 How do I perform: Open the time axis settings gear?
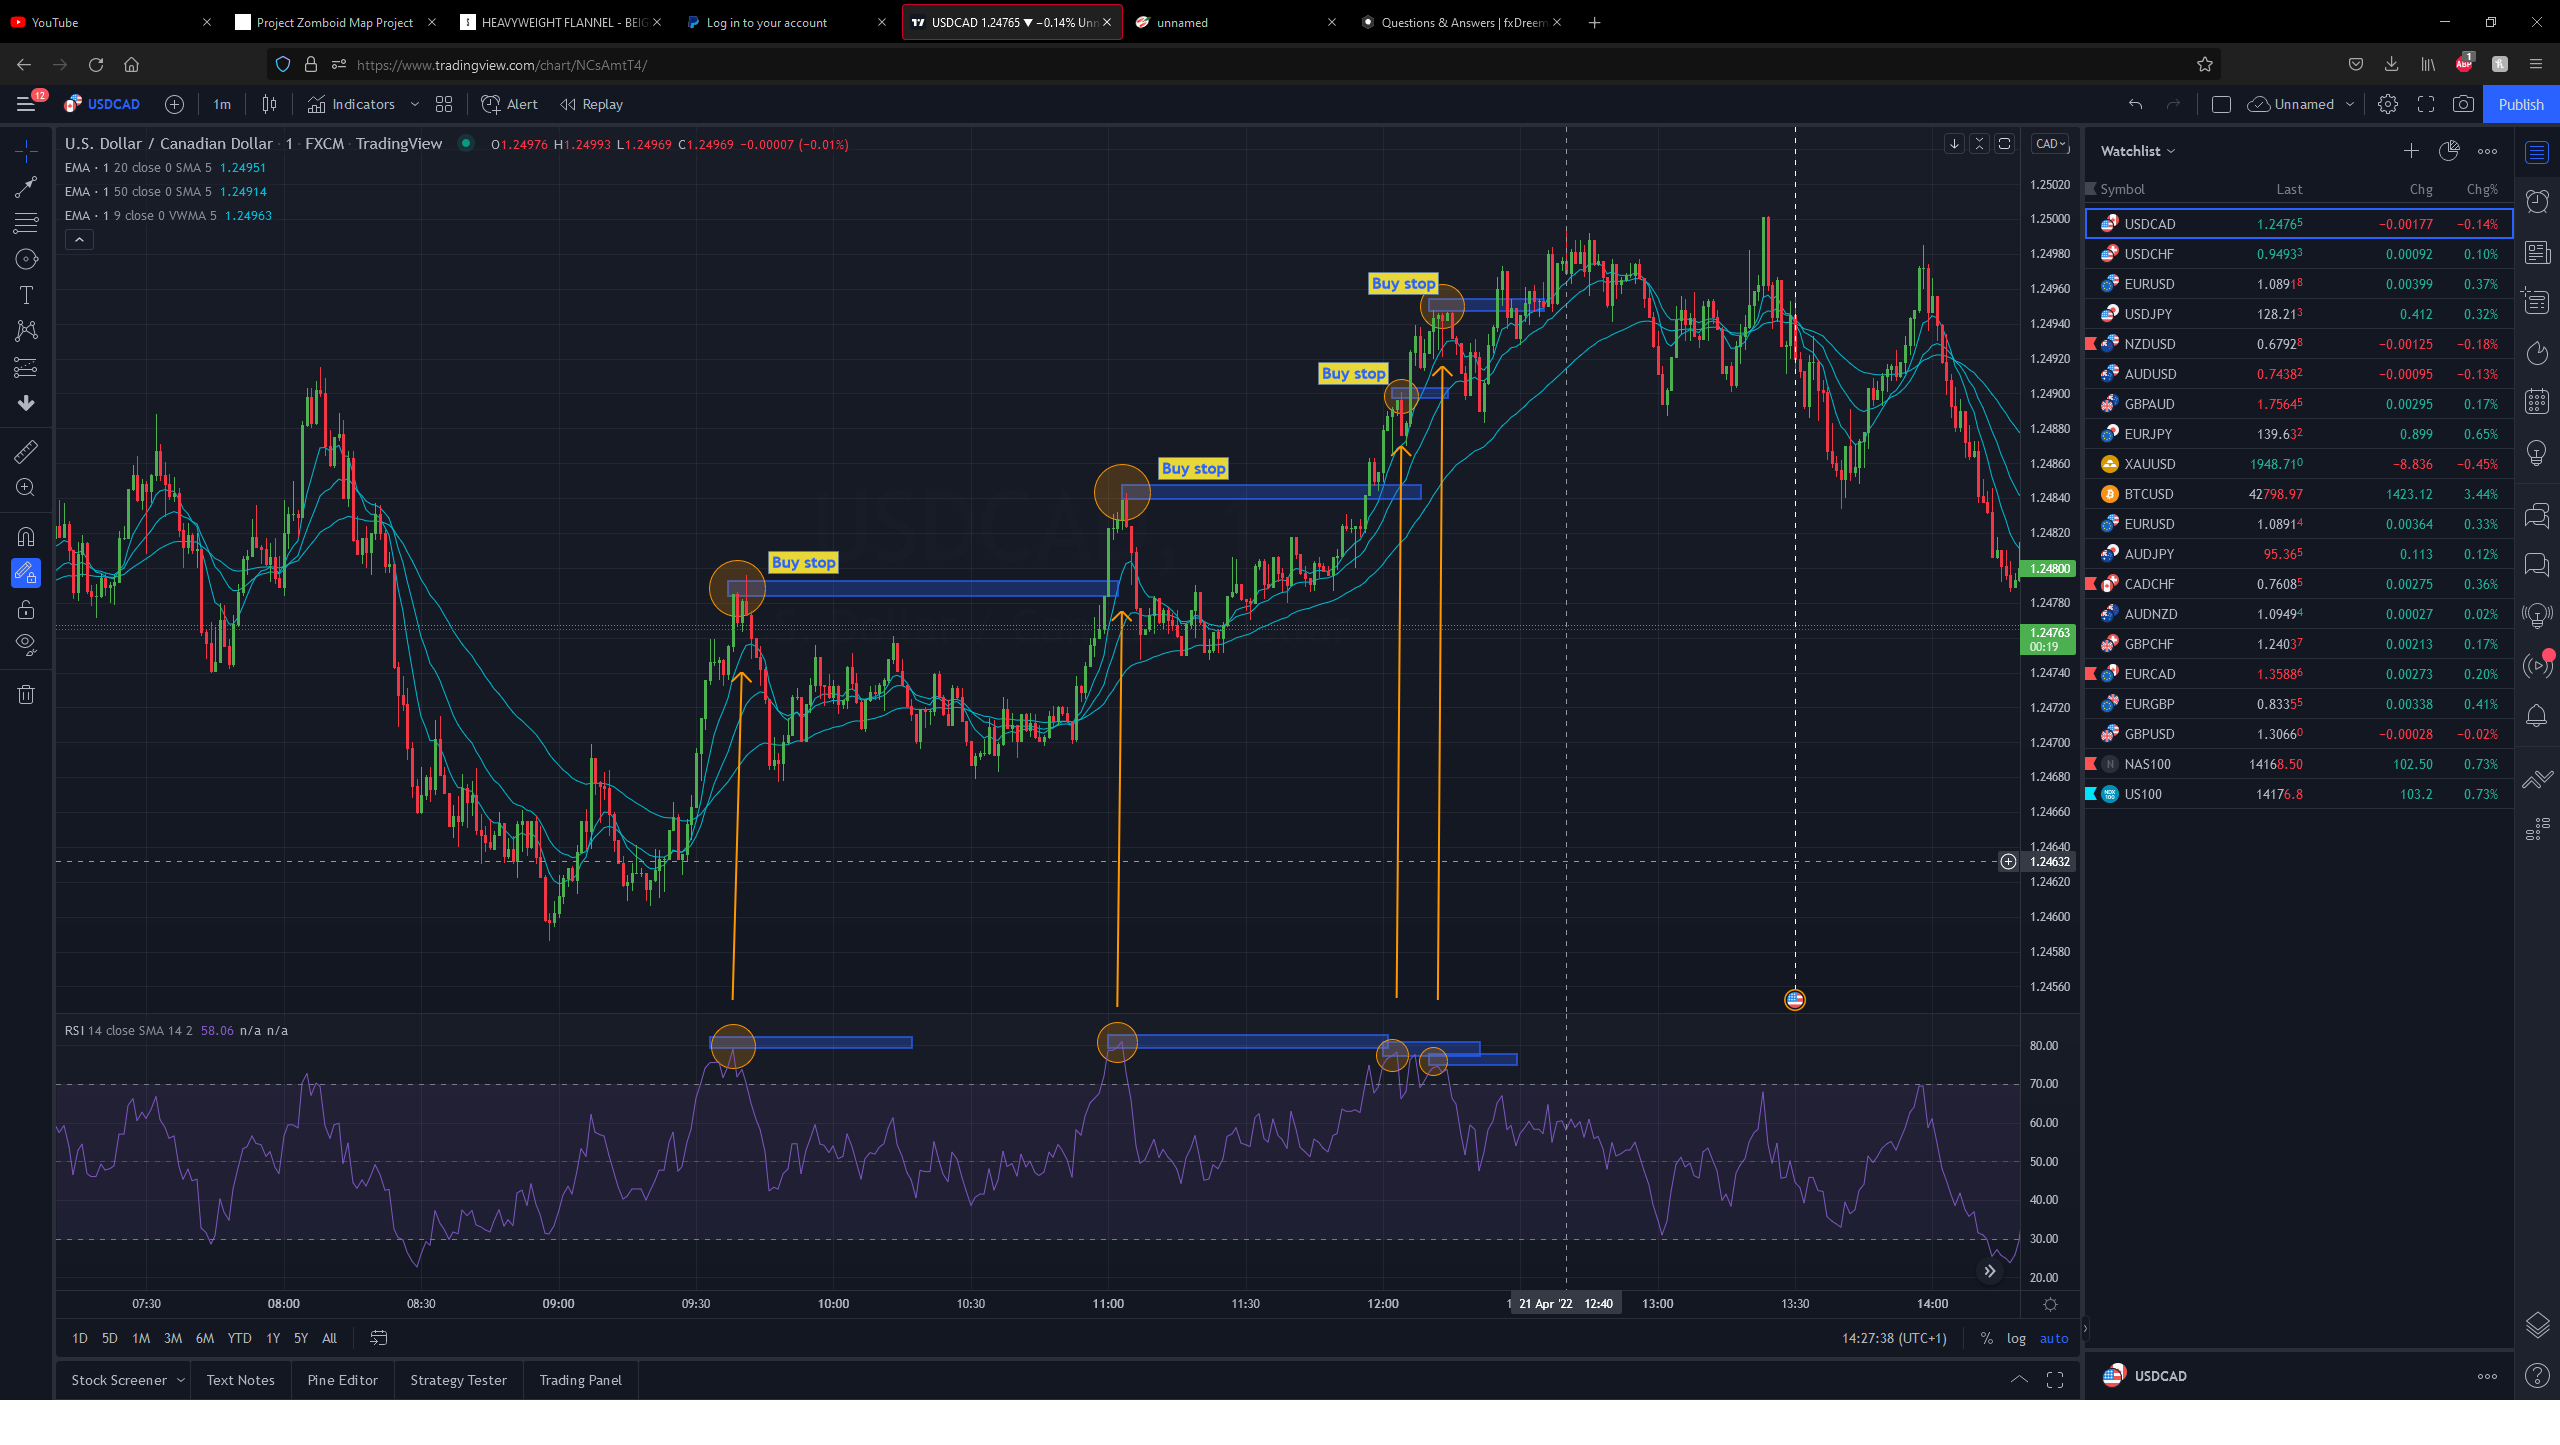tap(2050, 1304)
